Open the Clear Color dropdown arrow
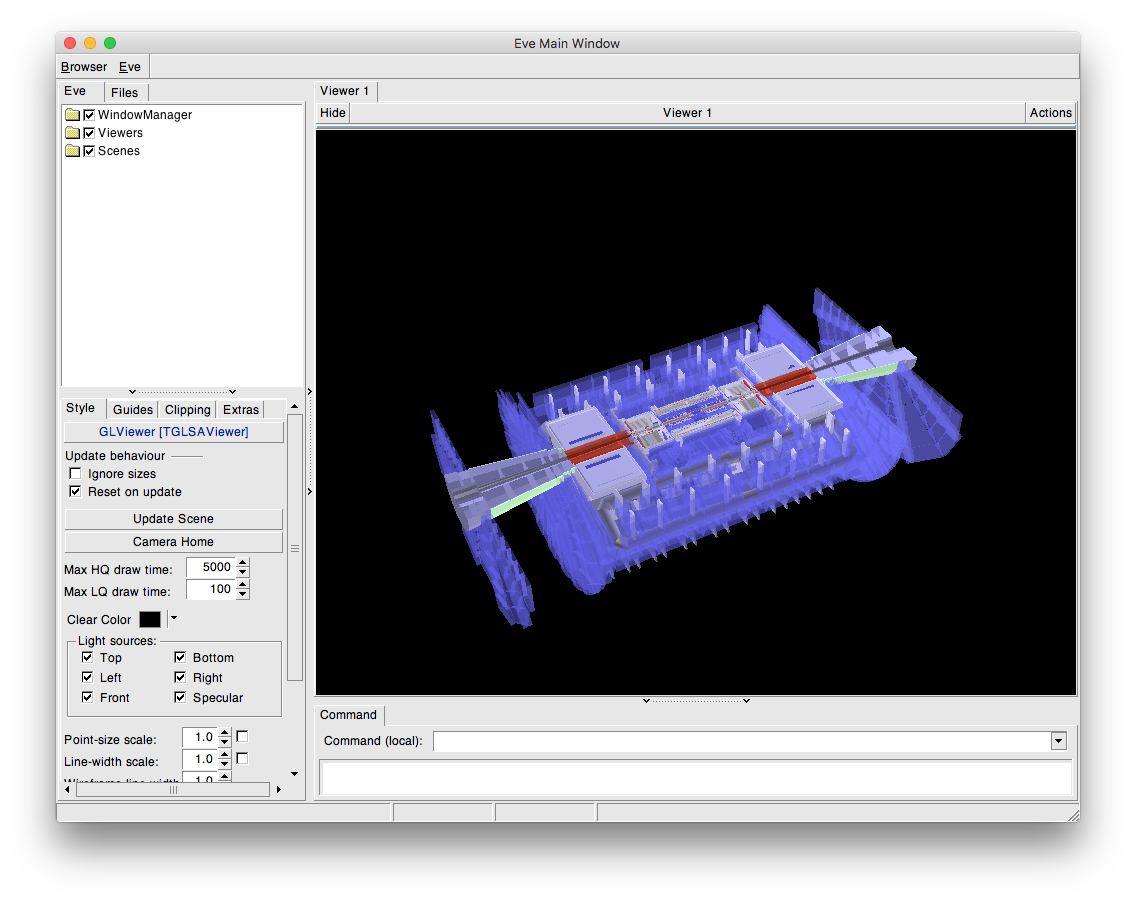Viewport: 1136px width, 902px height. coord(173,619)
